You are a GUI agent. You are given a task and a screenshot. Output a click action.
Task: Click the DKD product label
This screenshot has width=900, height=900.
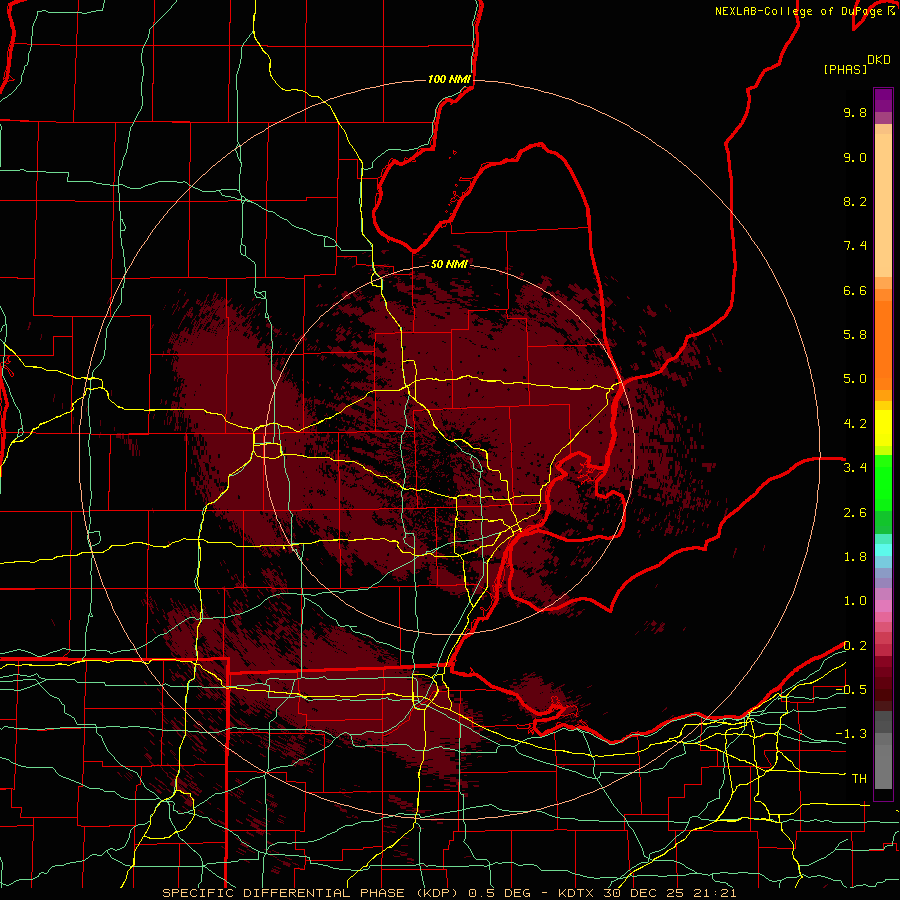[879, 60]
